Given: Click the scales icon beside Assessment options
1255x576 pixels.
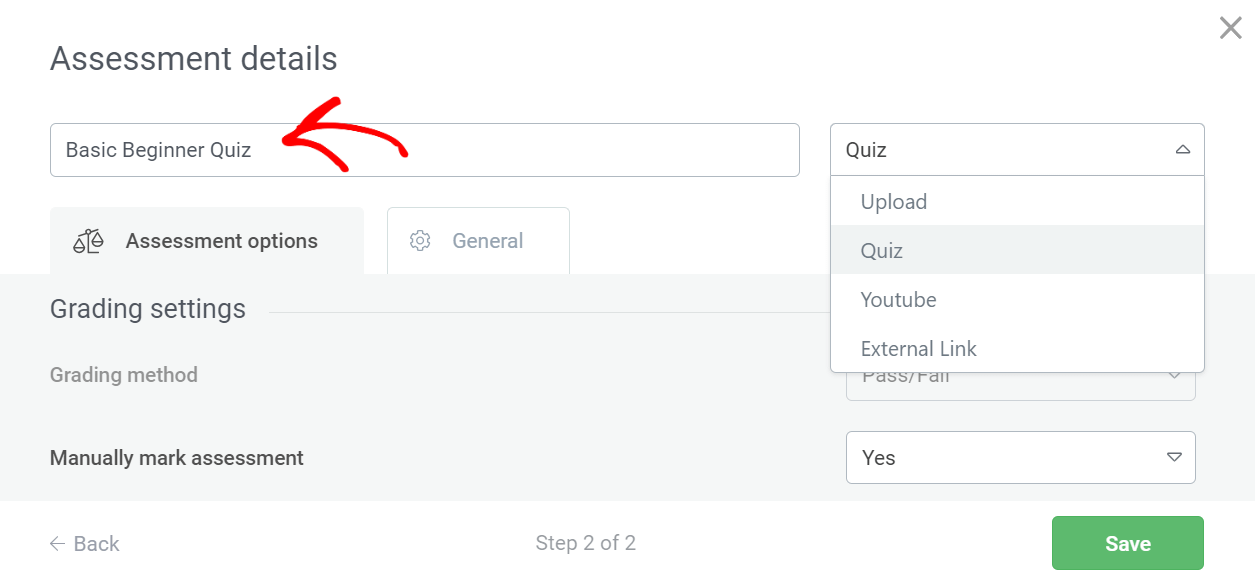Looking at the screenshot, I should pyautogui.click(x=89, y=241).
